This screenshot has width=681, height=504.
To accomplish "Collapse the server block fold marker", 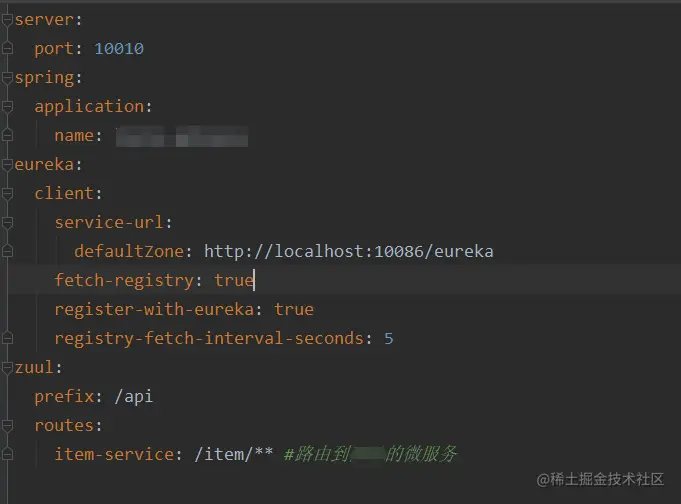I will pos(7,19).
